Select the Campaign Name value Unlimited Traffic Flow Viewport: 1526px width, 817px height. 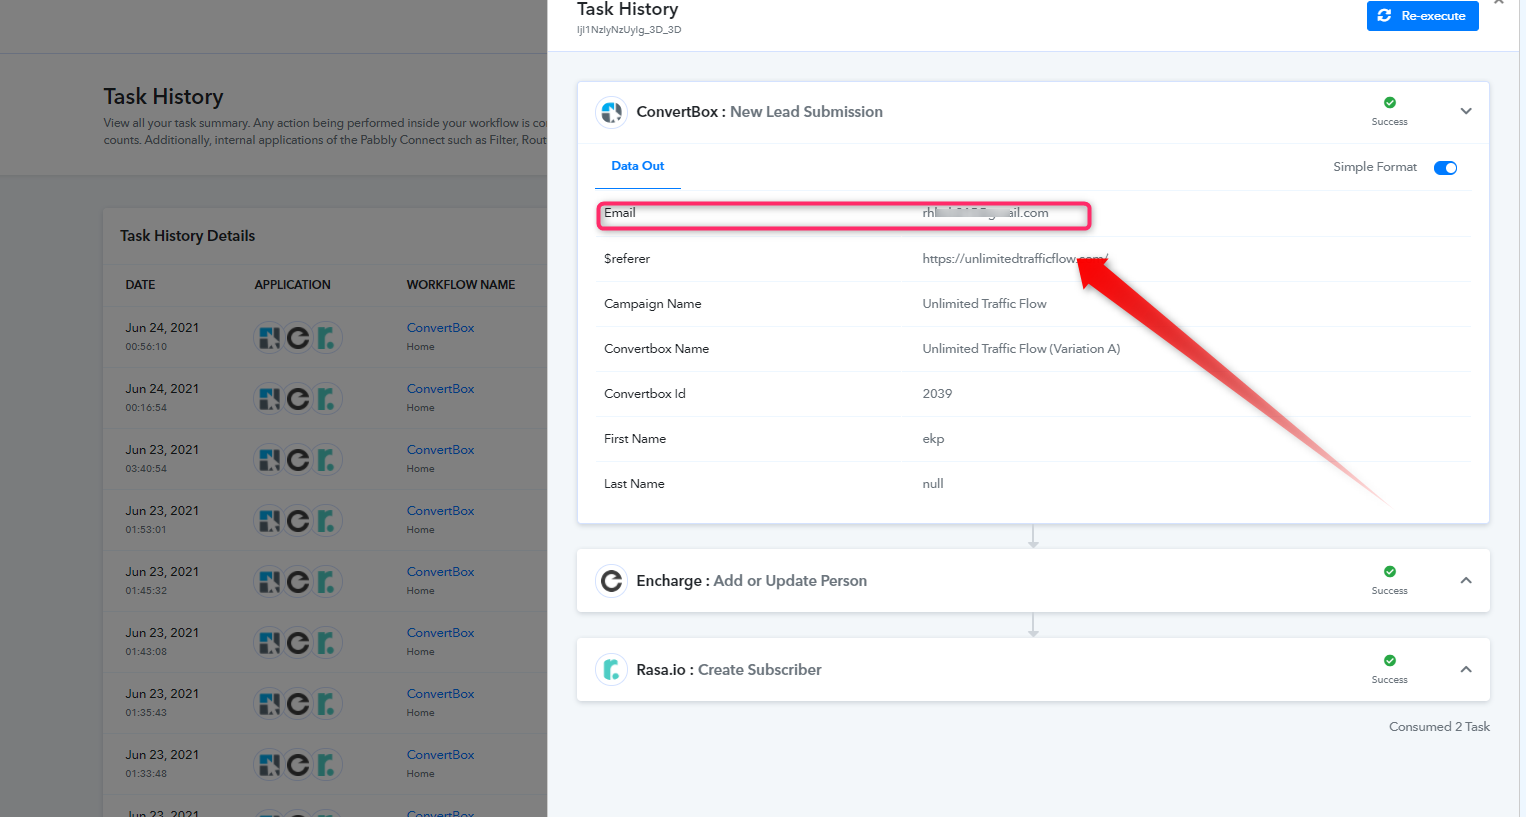click(985, 304)
